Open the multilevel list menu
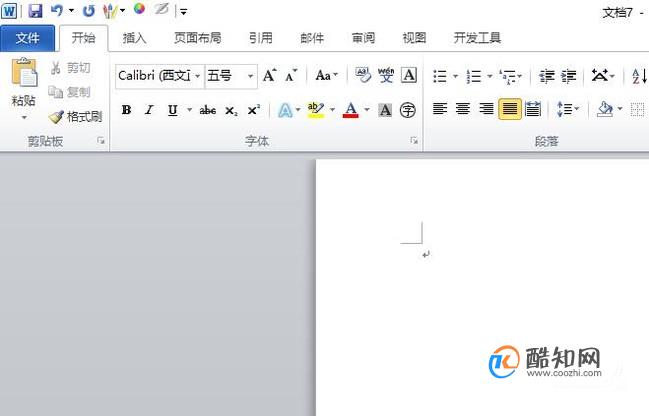The image size is (649, 416). point(510,76)
